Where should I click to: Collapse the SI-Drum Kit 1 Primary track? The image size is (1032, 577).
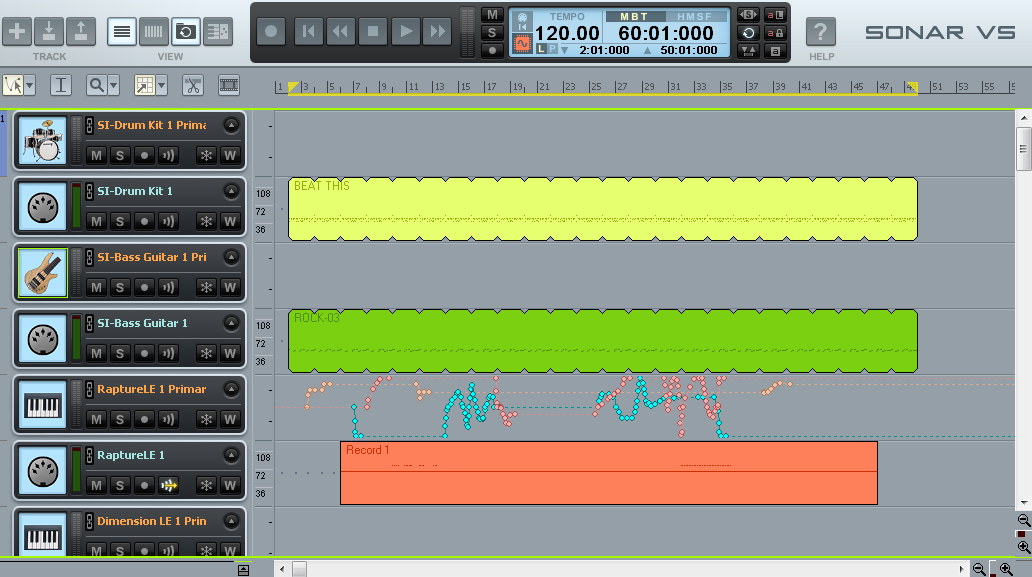click(231, 125)
